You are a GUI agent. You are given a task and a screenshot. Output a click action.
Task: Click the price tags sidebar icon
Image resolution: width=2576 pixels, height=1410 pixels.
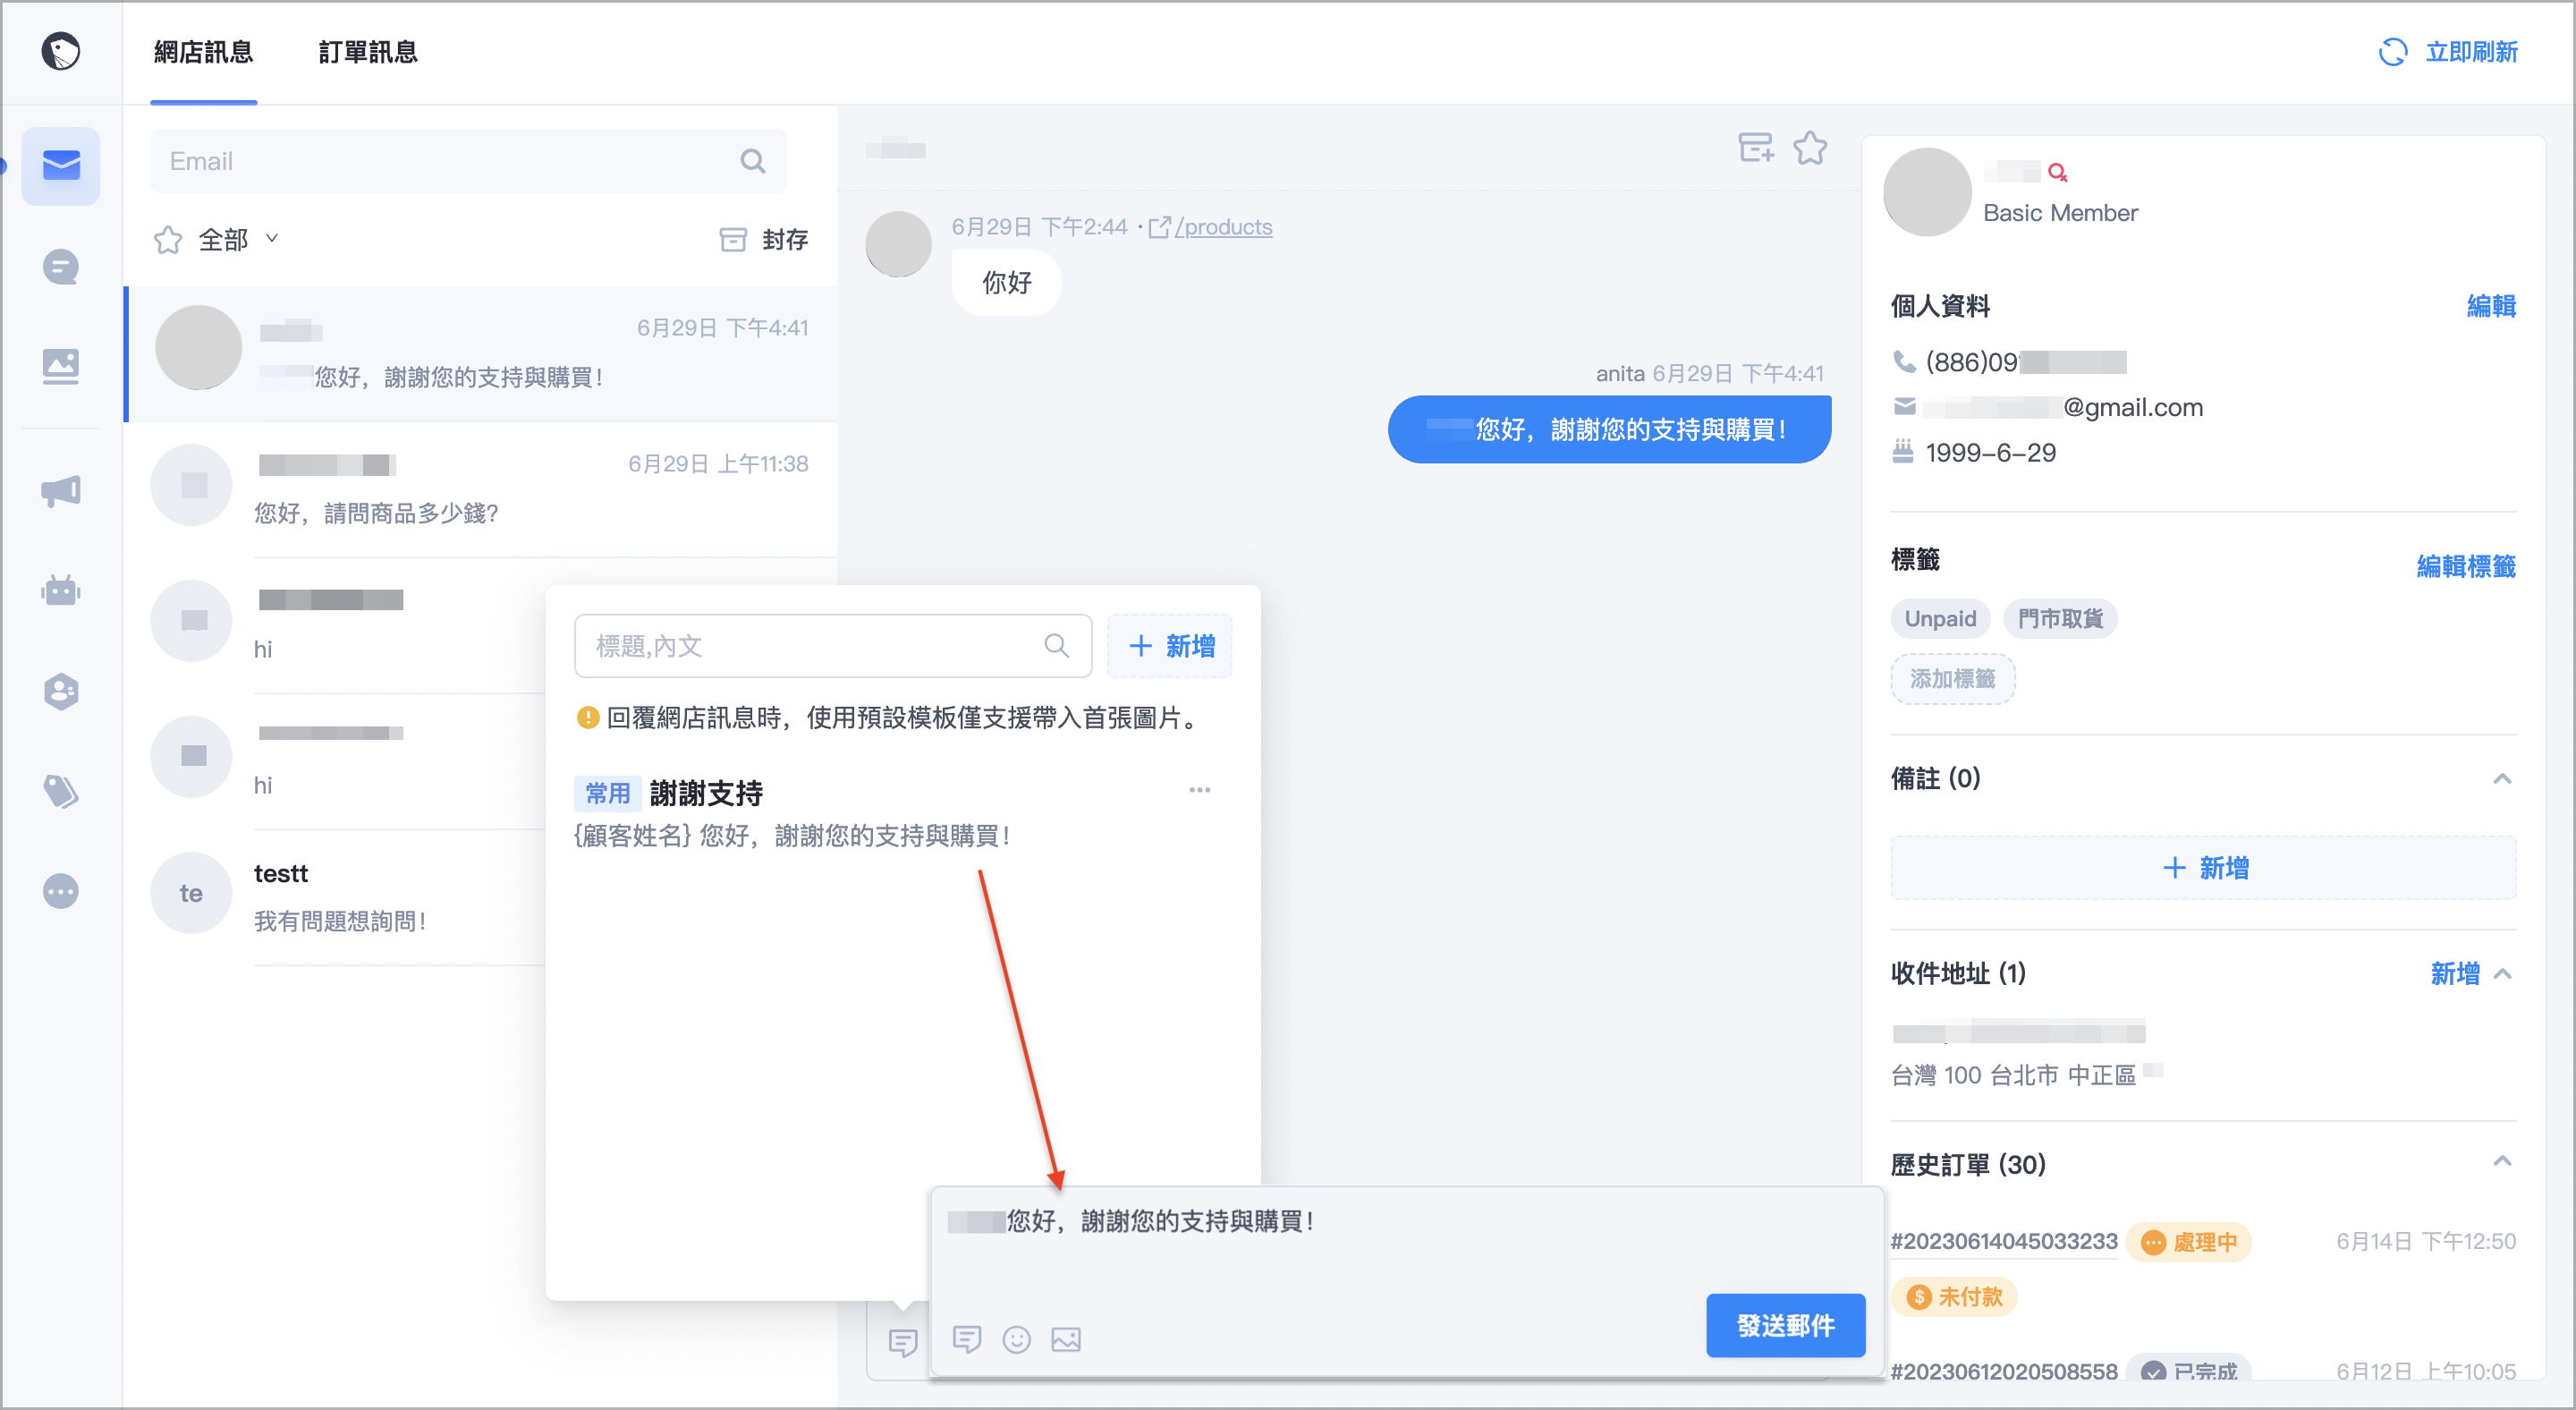point(61,791)
